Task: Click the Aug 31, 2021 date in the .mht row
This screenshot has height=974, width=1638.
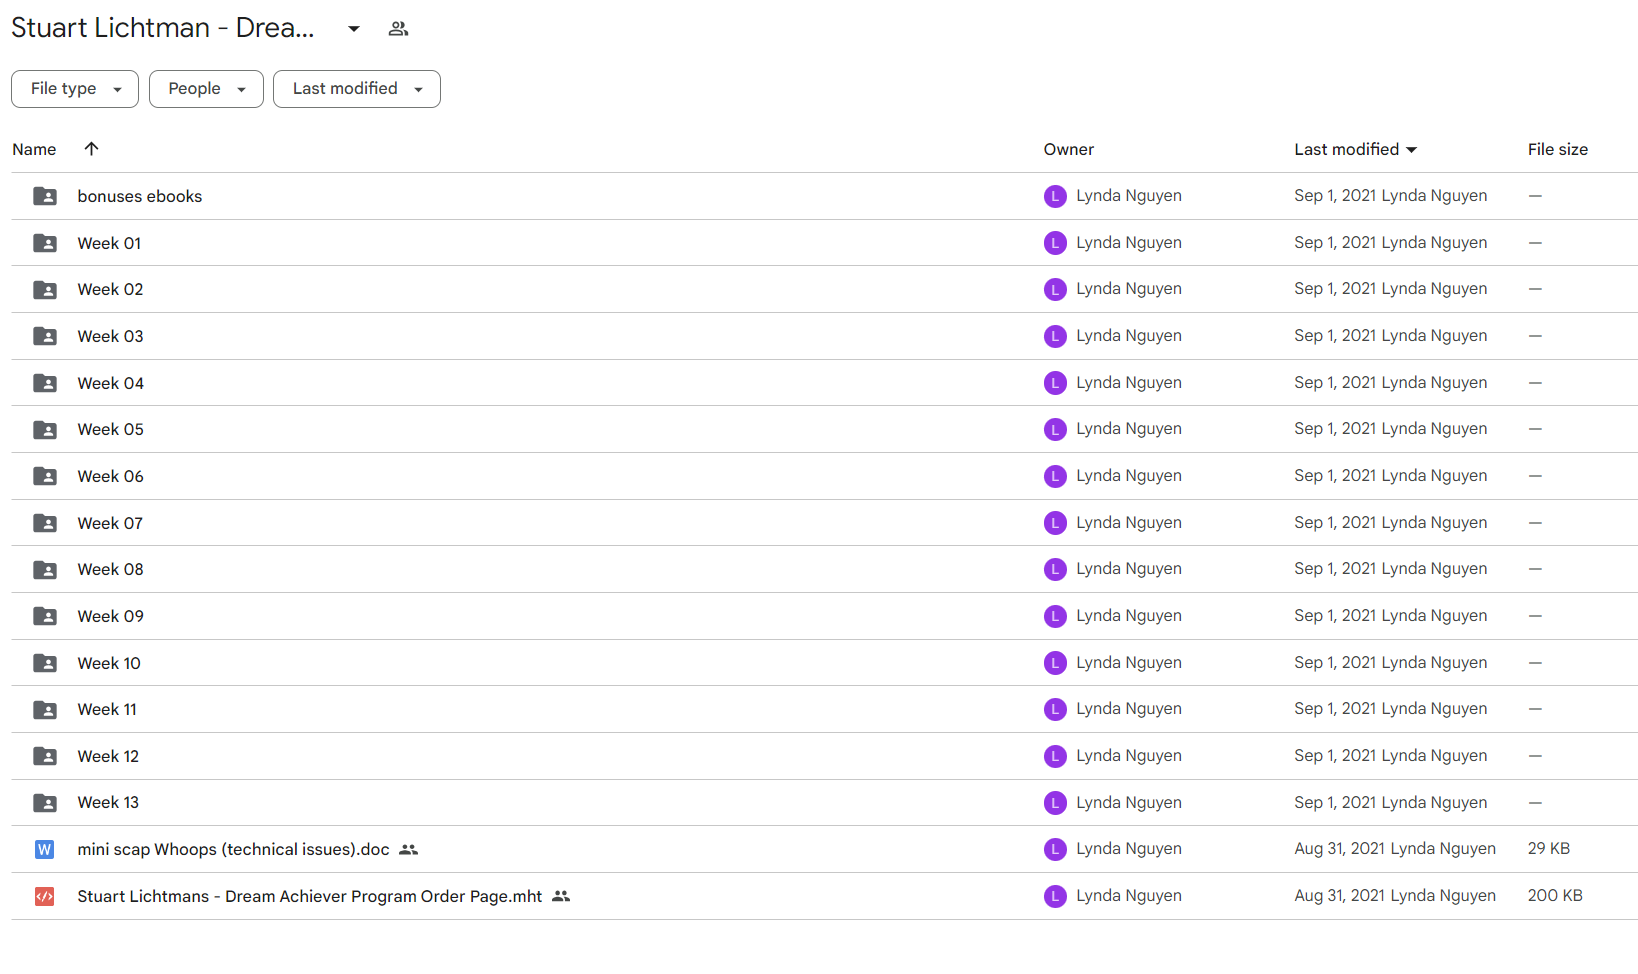Action: click(1339, 896)
